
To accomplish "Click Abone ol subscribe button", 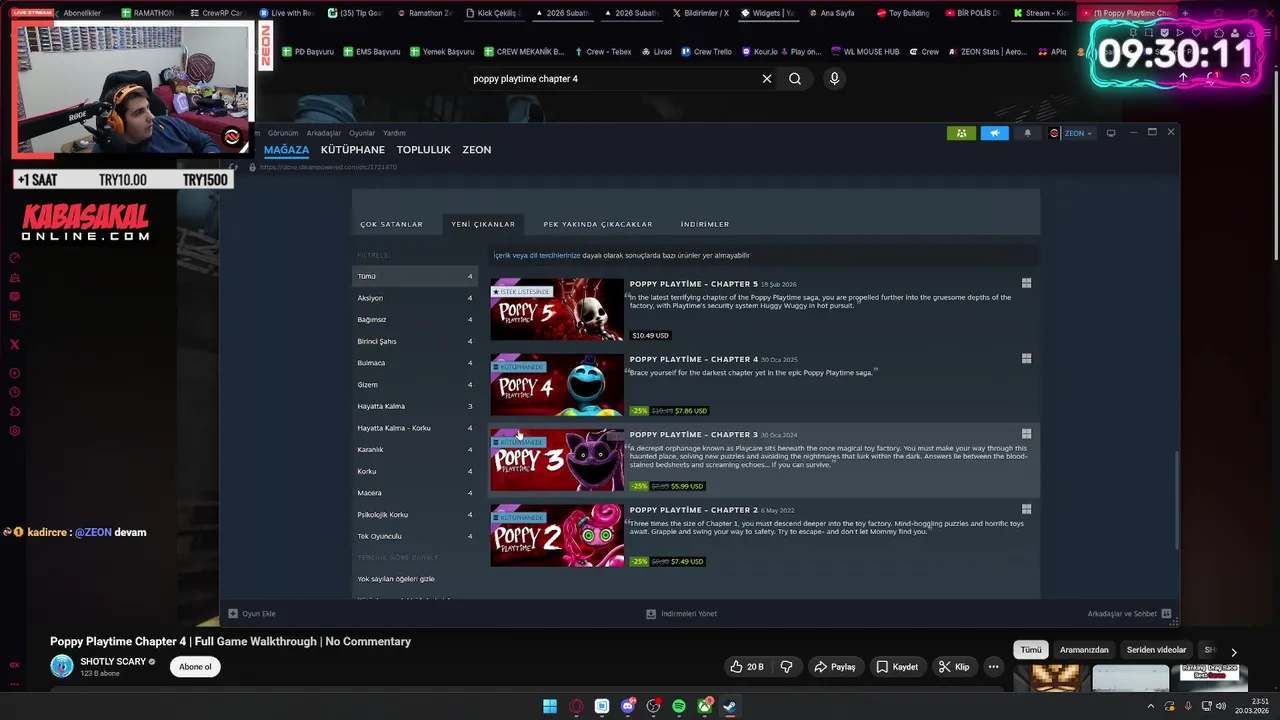I will [195, 667].
